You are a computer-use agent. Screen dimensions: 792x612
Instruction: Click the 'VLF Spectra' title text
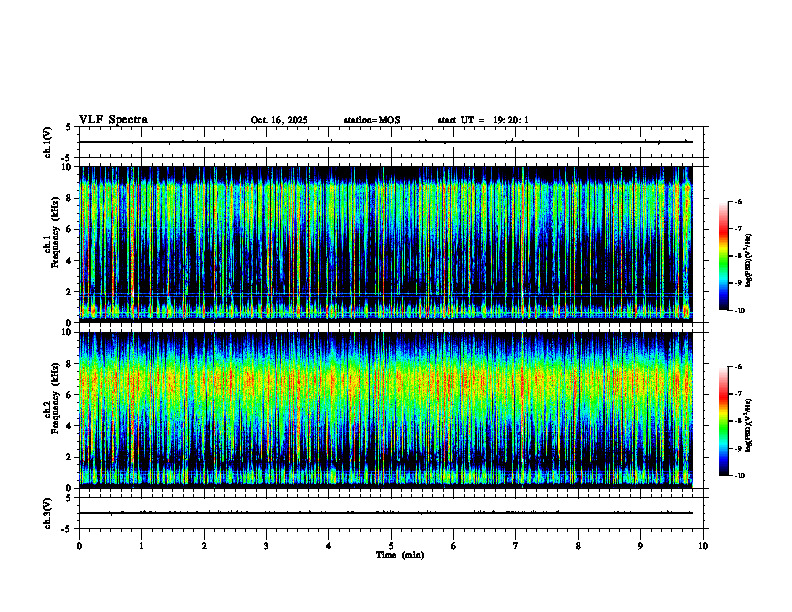113,120
